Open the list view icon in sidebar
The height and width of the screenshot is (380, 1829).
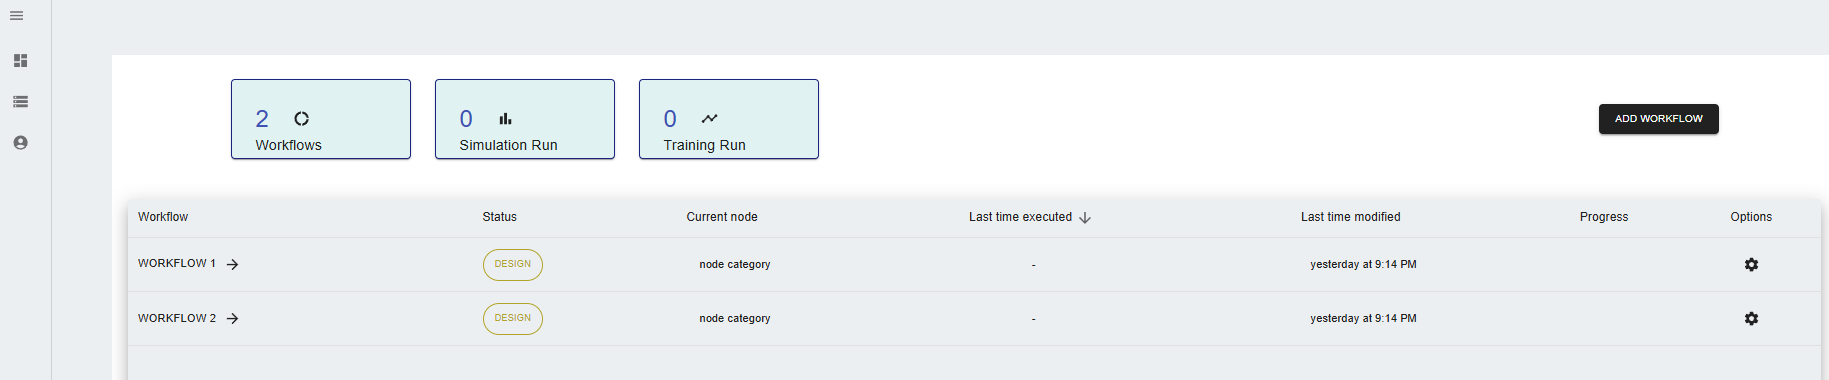pos(20,102)
